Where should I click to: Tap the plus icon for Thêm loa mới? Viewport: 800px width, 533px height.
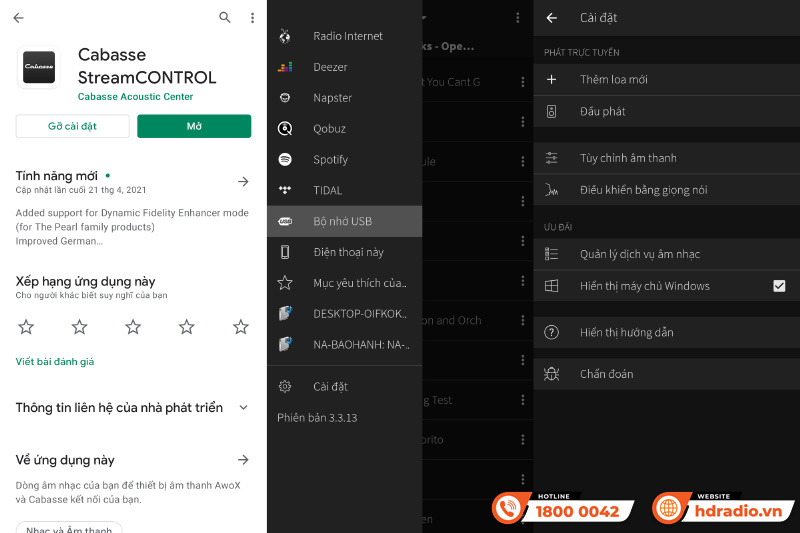551,79
